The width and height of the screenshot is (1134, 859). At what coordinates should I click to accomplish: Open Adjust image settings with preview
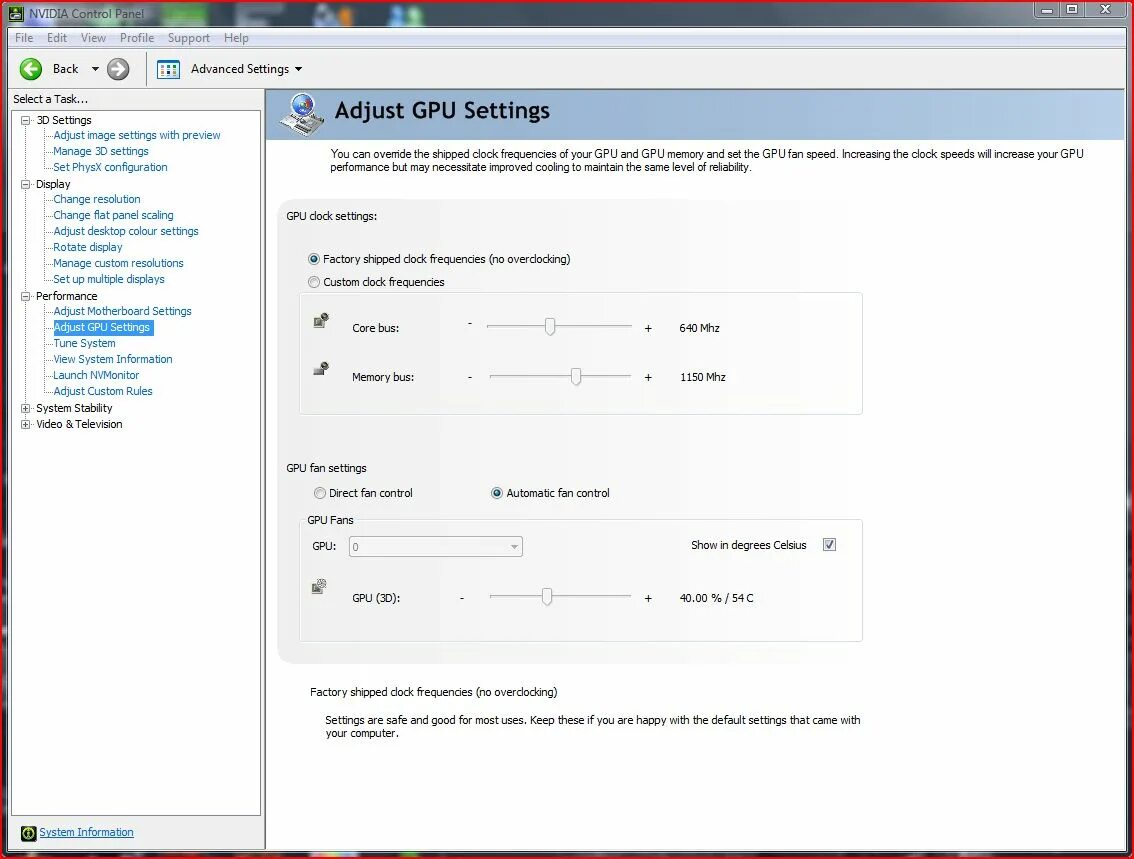click(137, 135)
